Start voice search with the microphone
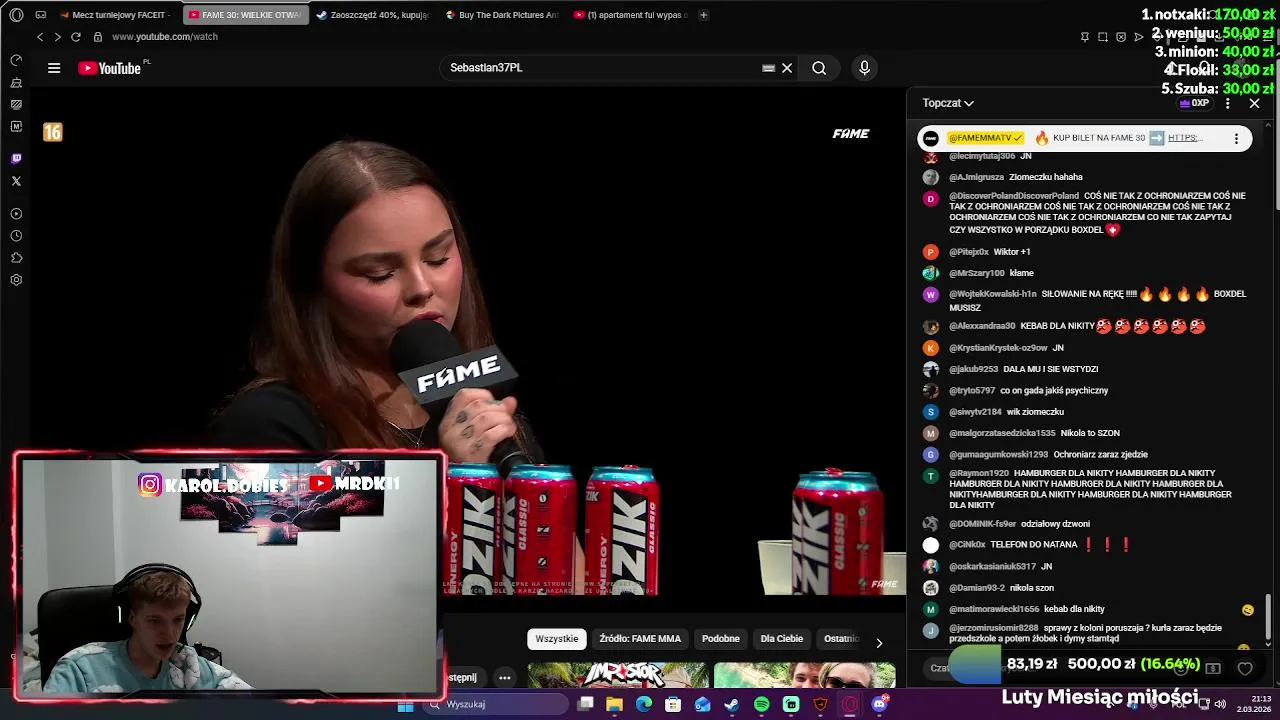The image size is (1280, 720). click(x=865, y=68)
